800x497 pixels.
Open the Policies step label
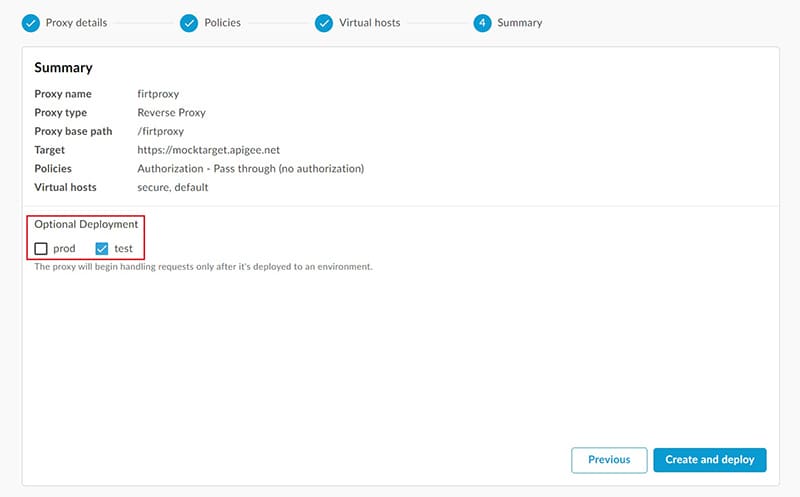(222, 23)
